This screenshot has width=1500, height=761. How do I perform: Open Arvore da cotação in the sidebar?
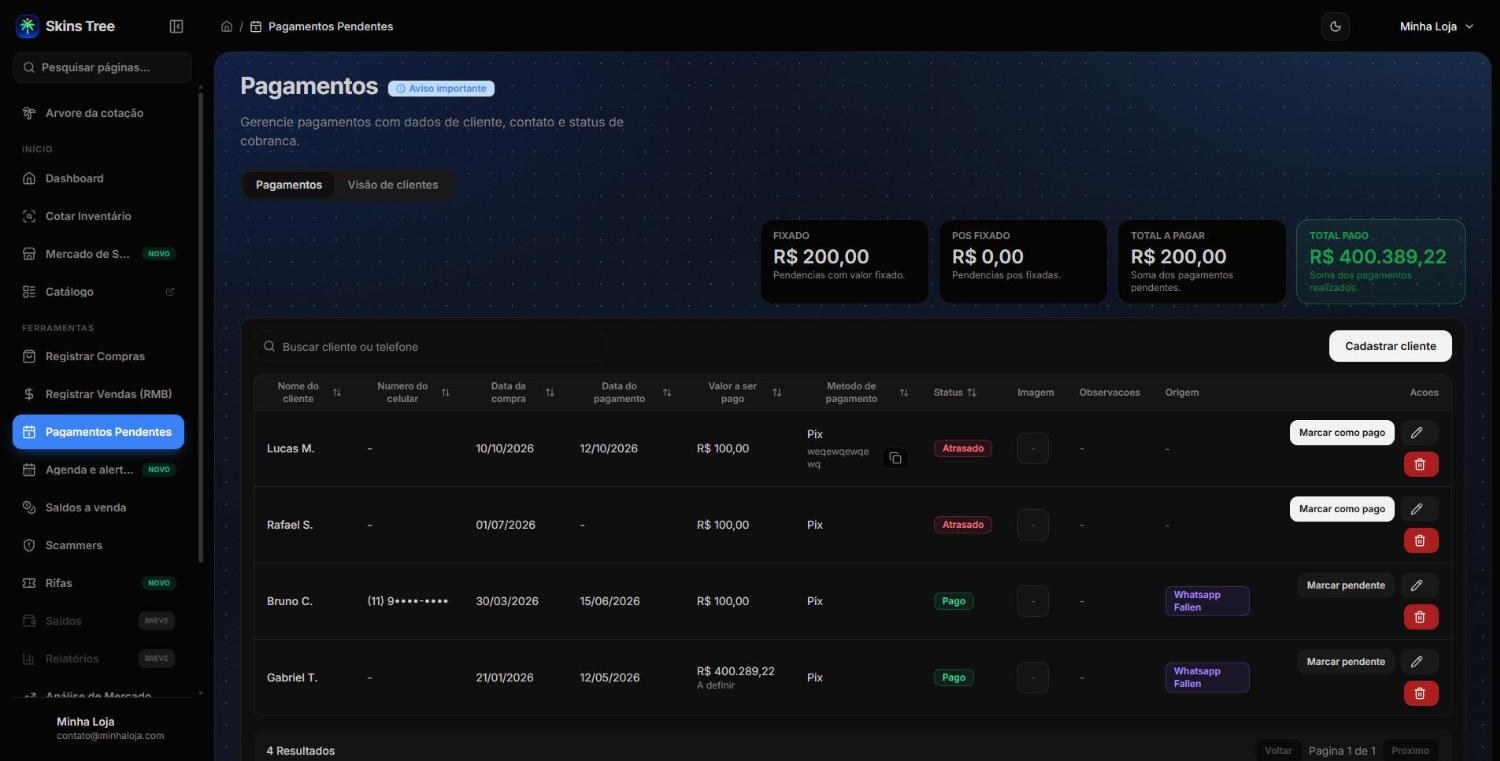point(97,113)
